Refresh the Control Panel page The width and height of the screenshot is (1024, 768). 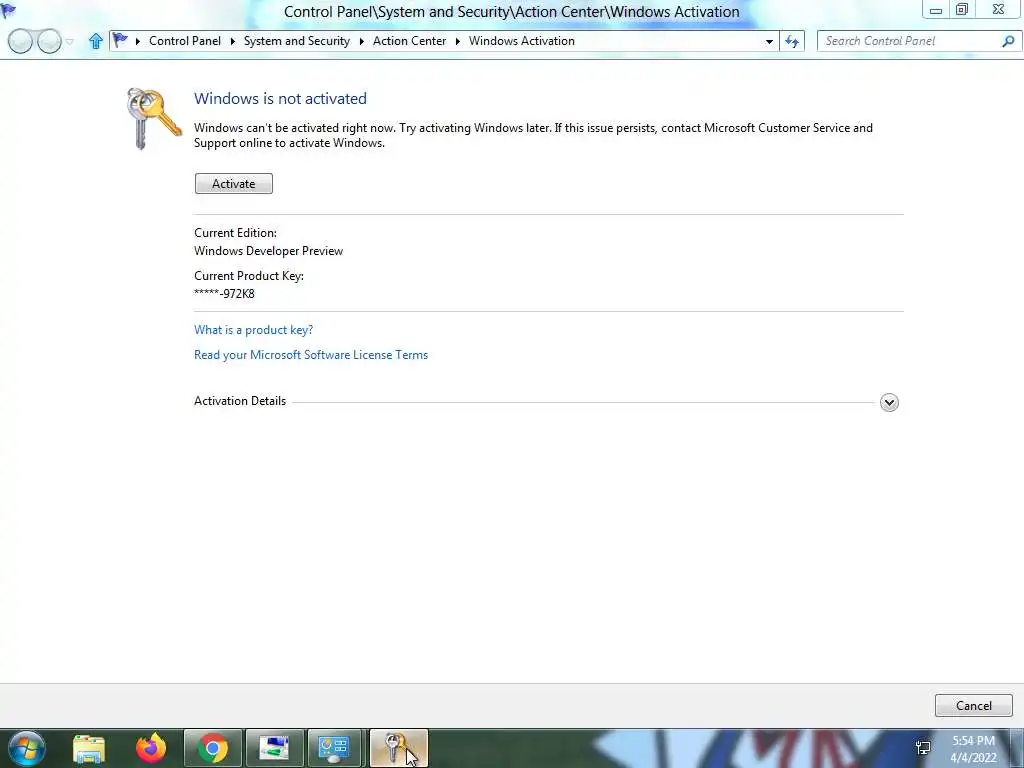[x=792, y=41]
